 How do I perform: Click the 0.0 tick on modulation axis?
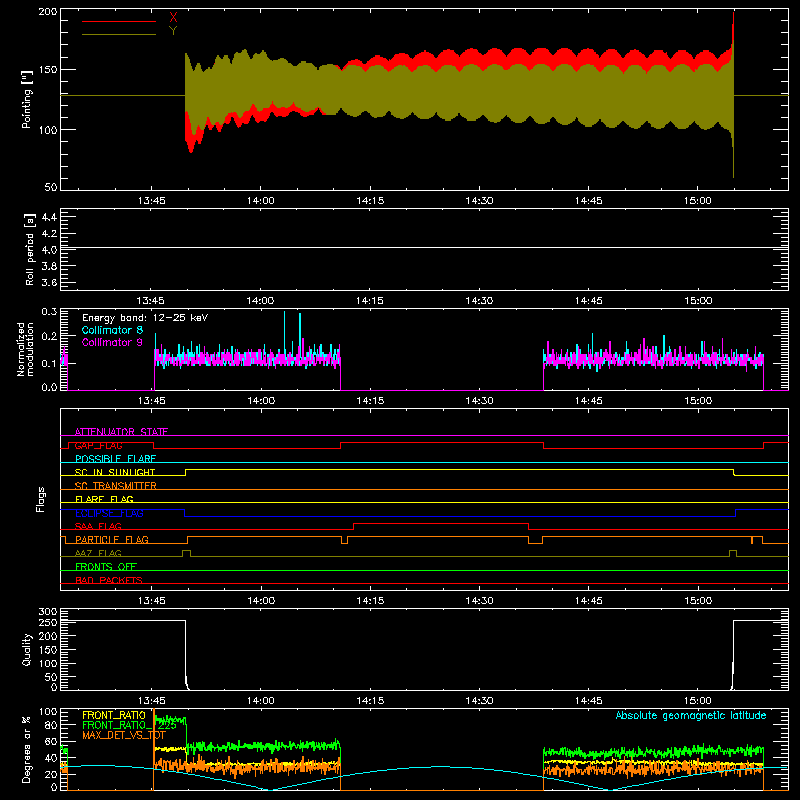(x=49, y=387)
